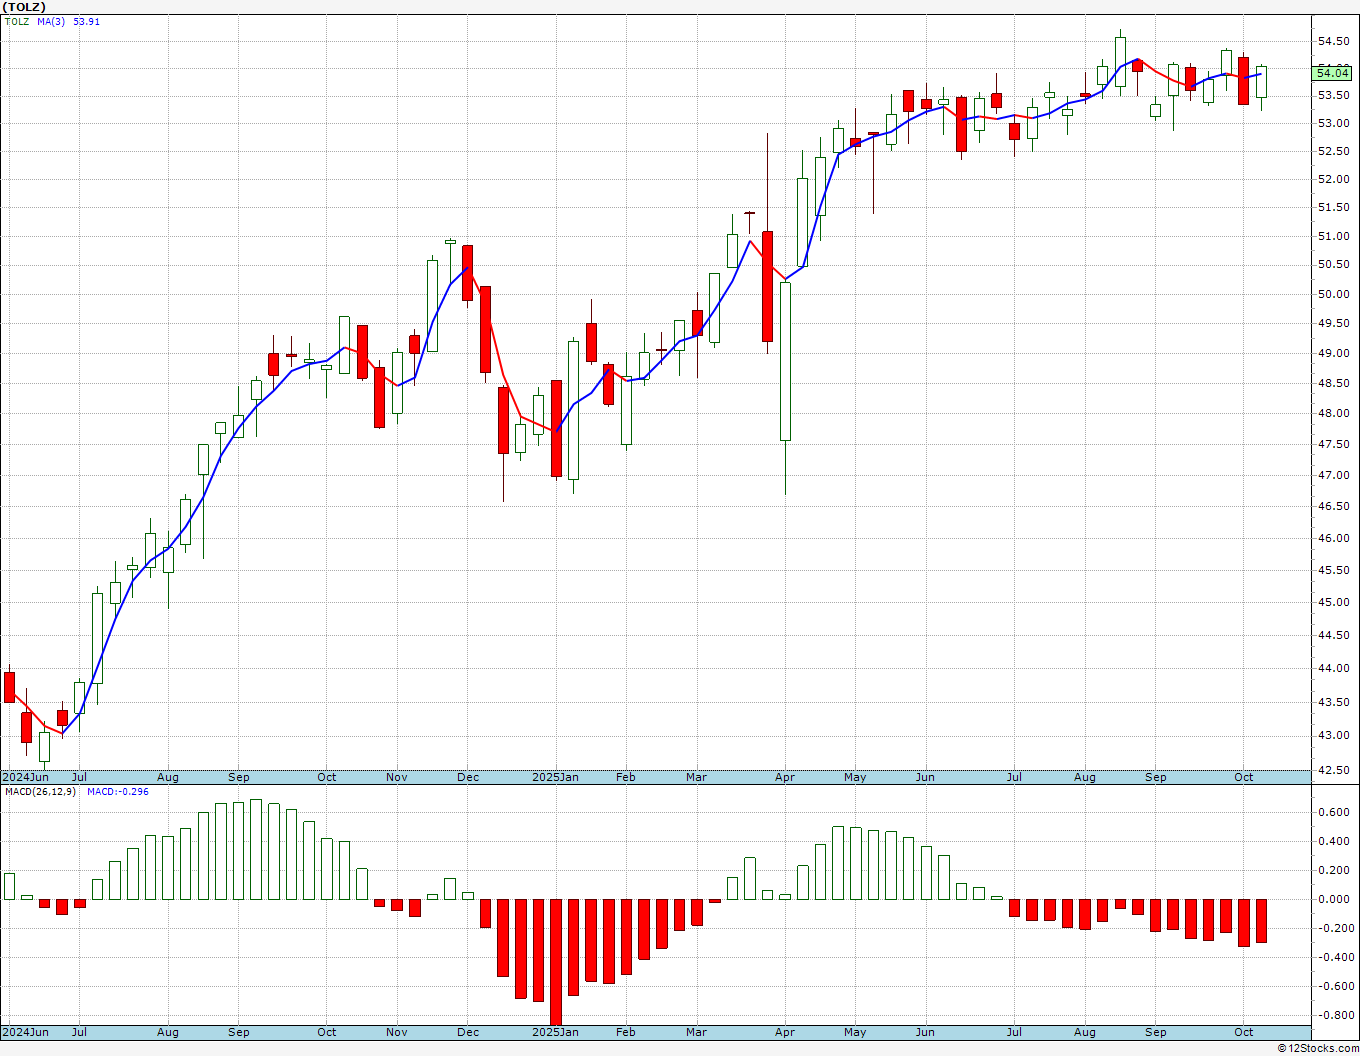
Task: Click the -0.400 MACD axis label
Action: click(x=1335, y=957)
